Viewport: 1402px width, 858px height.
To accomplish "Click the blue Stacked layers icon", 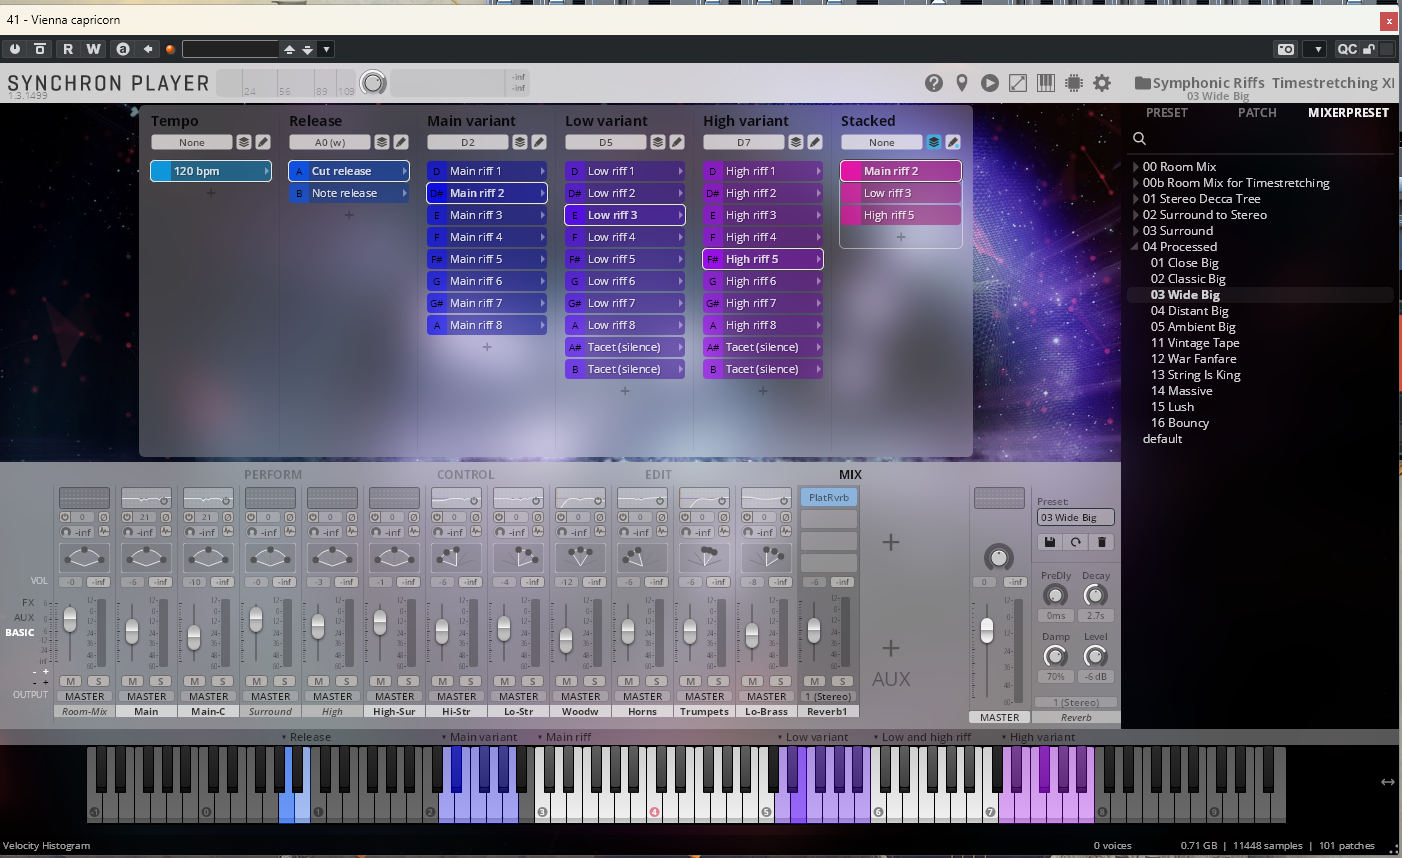I will click(934, 142).
